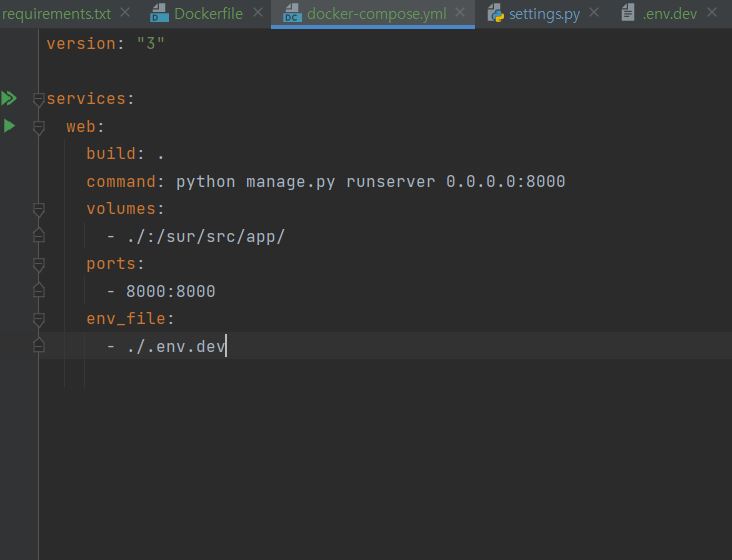Click fold end marker beside ./:/sur/src/app/
This screenshot has height=560, width=732.
click(x=39, y=235)
